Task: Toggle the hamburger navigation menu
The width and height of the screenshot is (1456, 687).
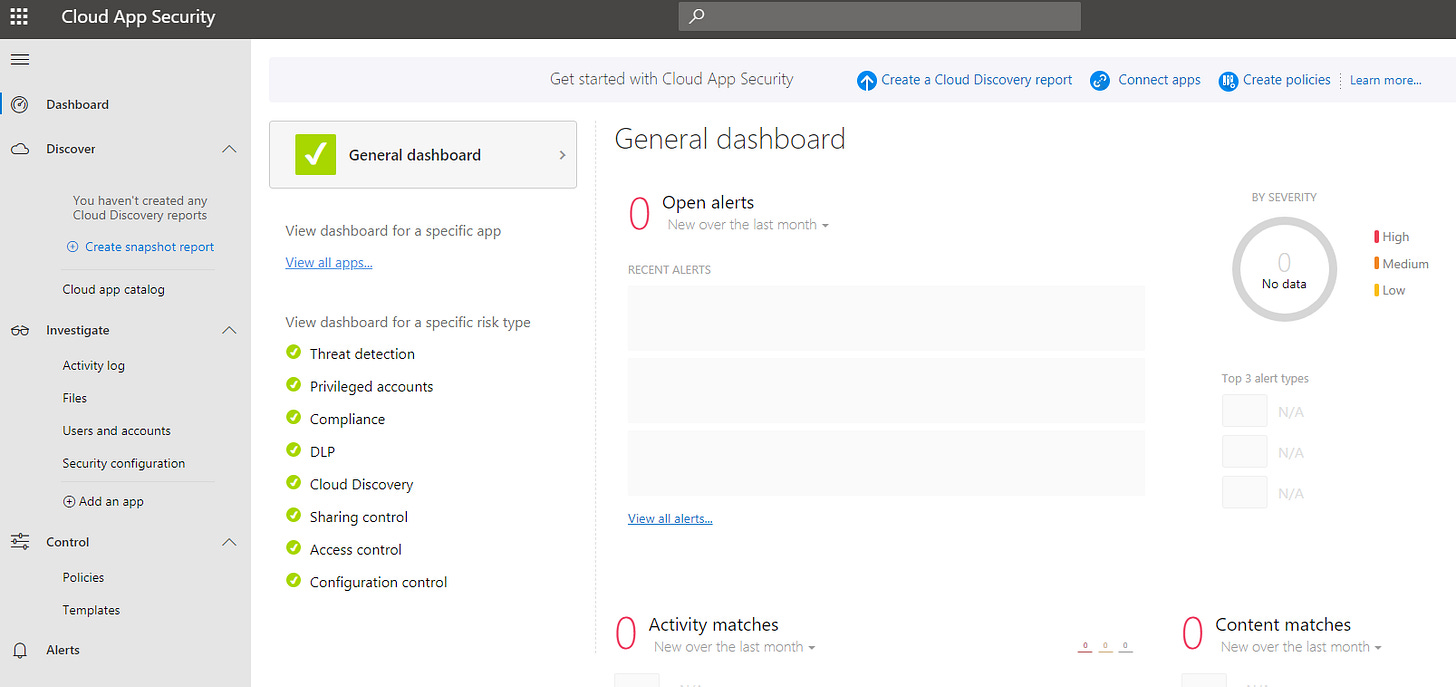Action: (19, 60)
